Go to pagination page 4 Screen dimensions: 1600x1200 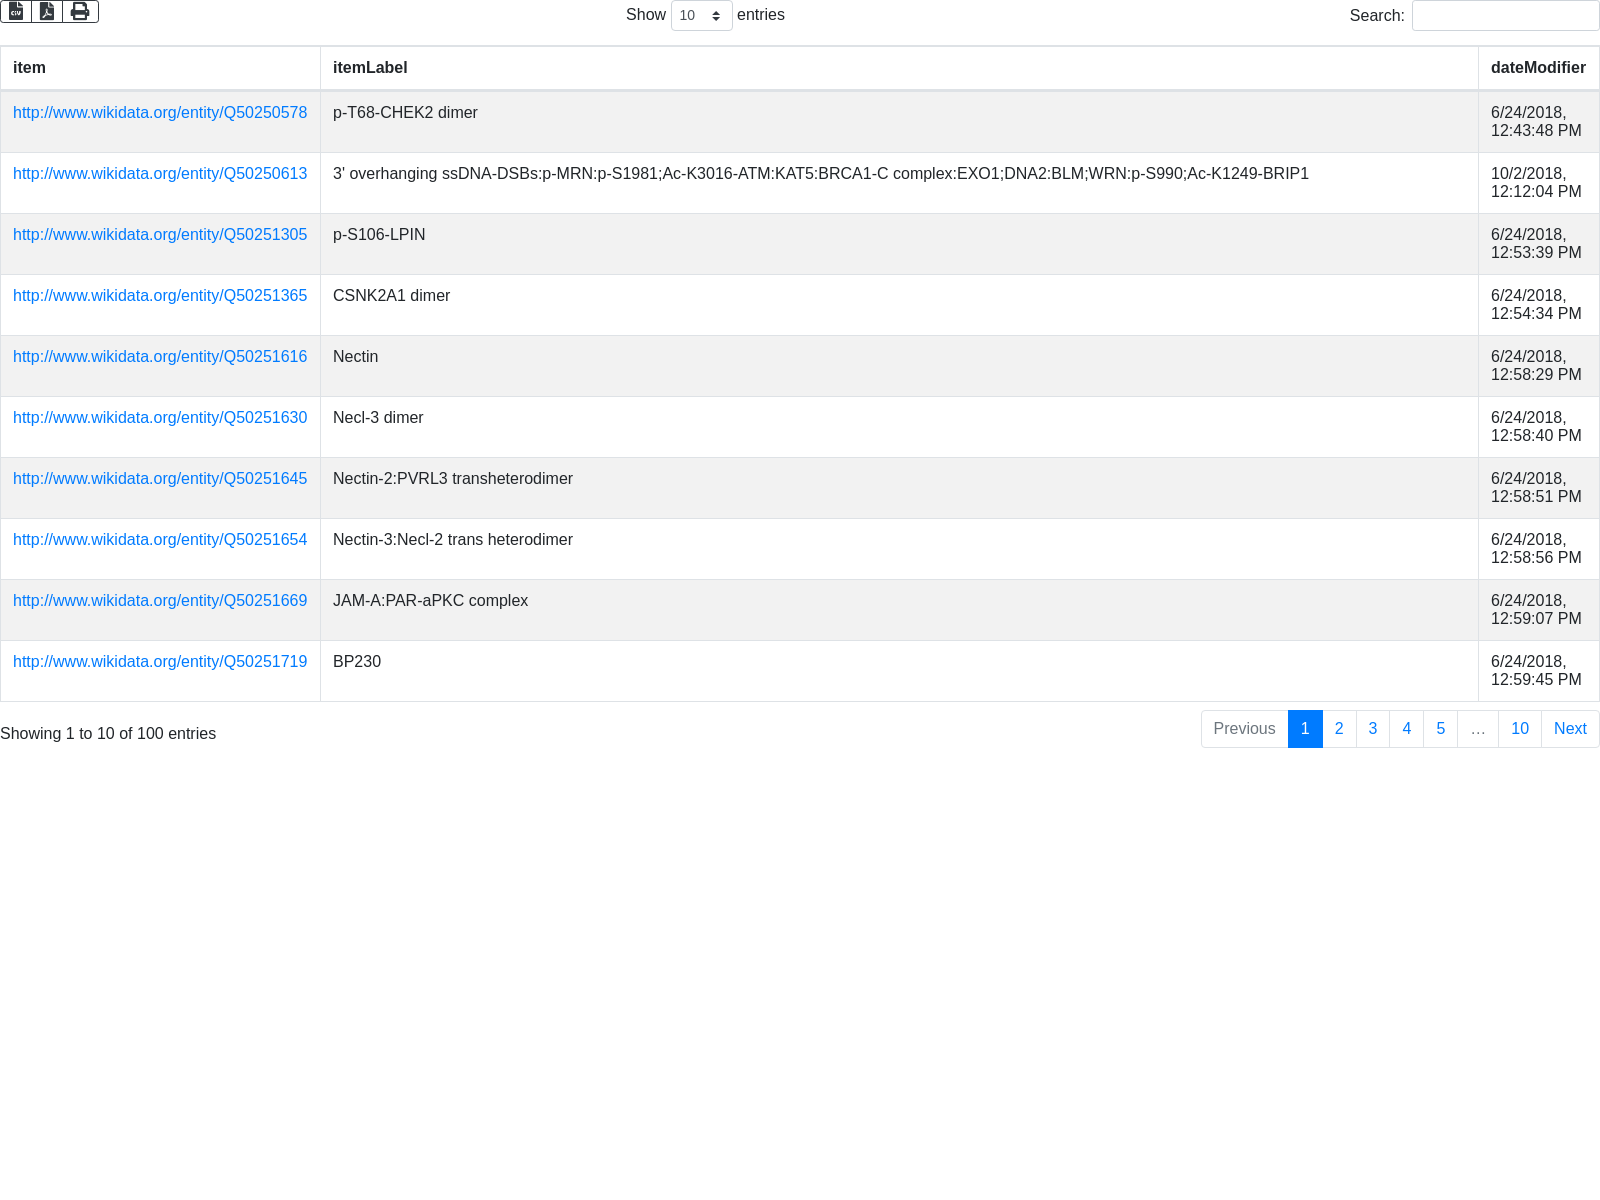pos(1407,729)
